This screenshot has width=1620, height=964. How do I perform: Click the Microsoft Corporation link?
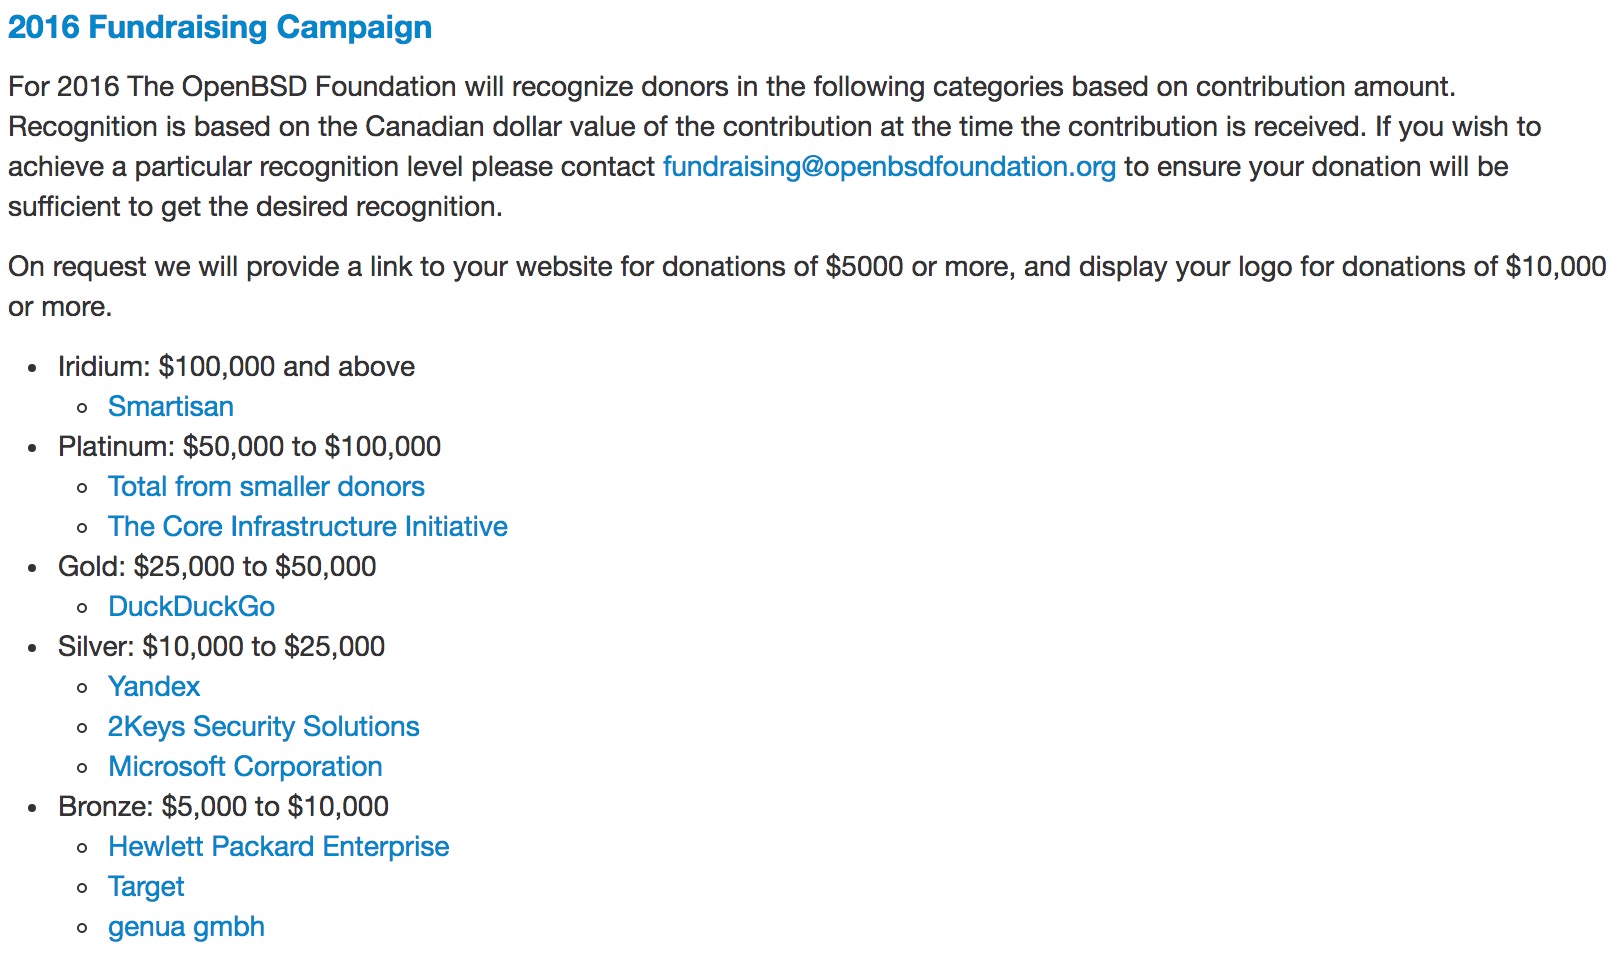click(245, 767)
